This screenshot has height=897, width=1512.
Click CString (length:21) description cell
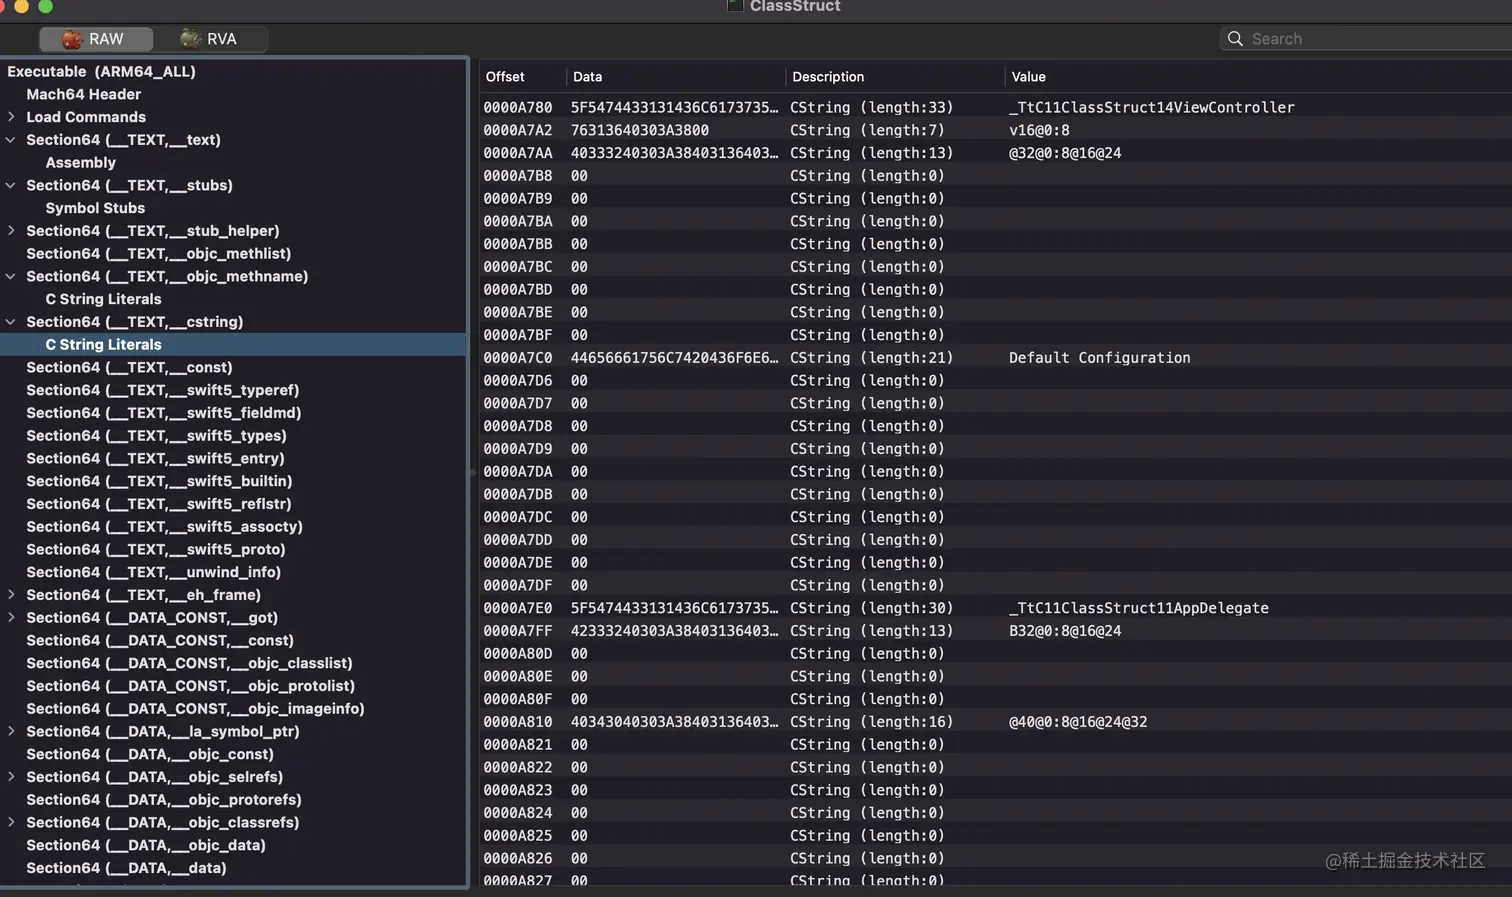(x=871, y=358)
